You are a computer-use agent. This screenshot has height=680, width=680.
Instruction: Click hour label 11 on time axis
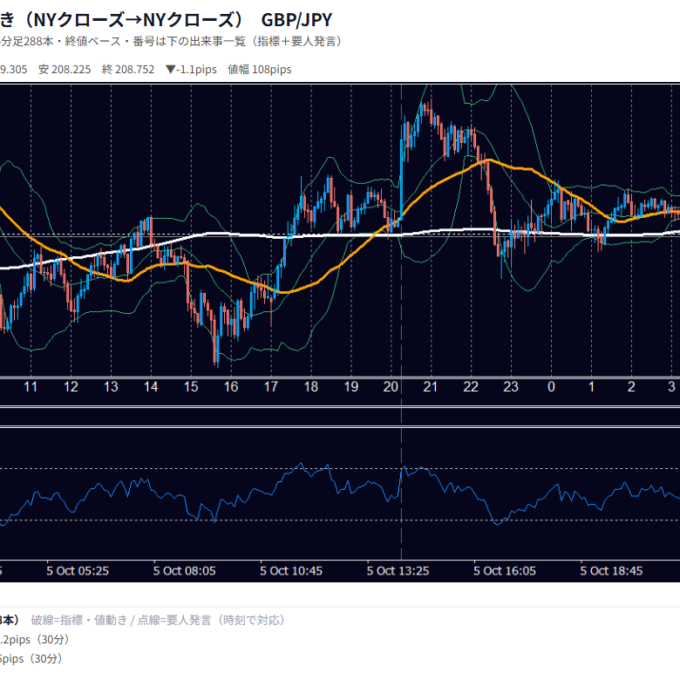(30, 386)
